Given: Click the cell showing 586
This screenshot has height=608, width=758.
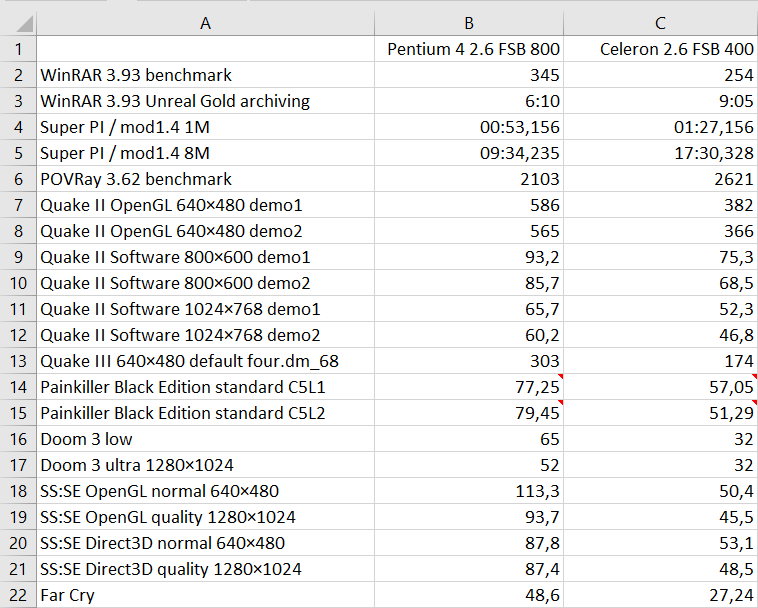Looking at the screenshot, I should pyautogui.click(x=469, y=205).
